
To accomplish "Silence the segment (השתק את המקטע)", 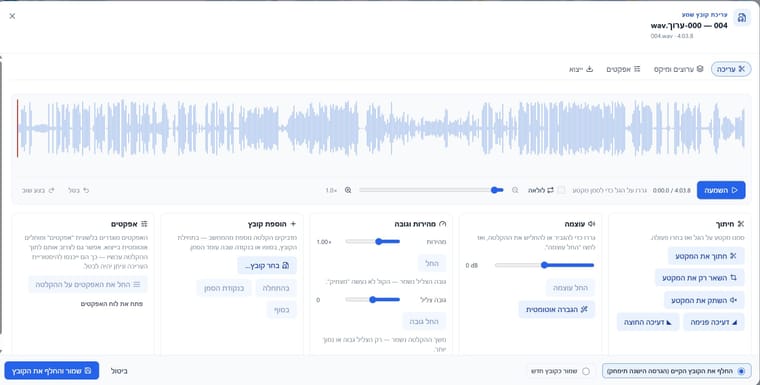I will tap(704, 300).
